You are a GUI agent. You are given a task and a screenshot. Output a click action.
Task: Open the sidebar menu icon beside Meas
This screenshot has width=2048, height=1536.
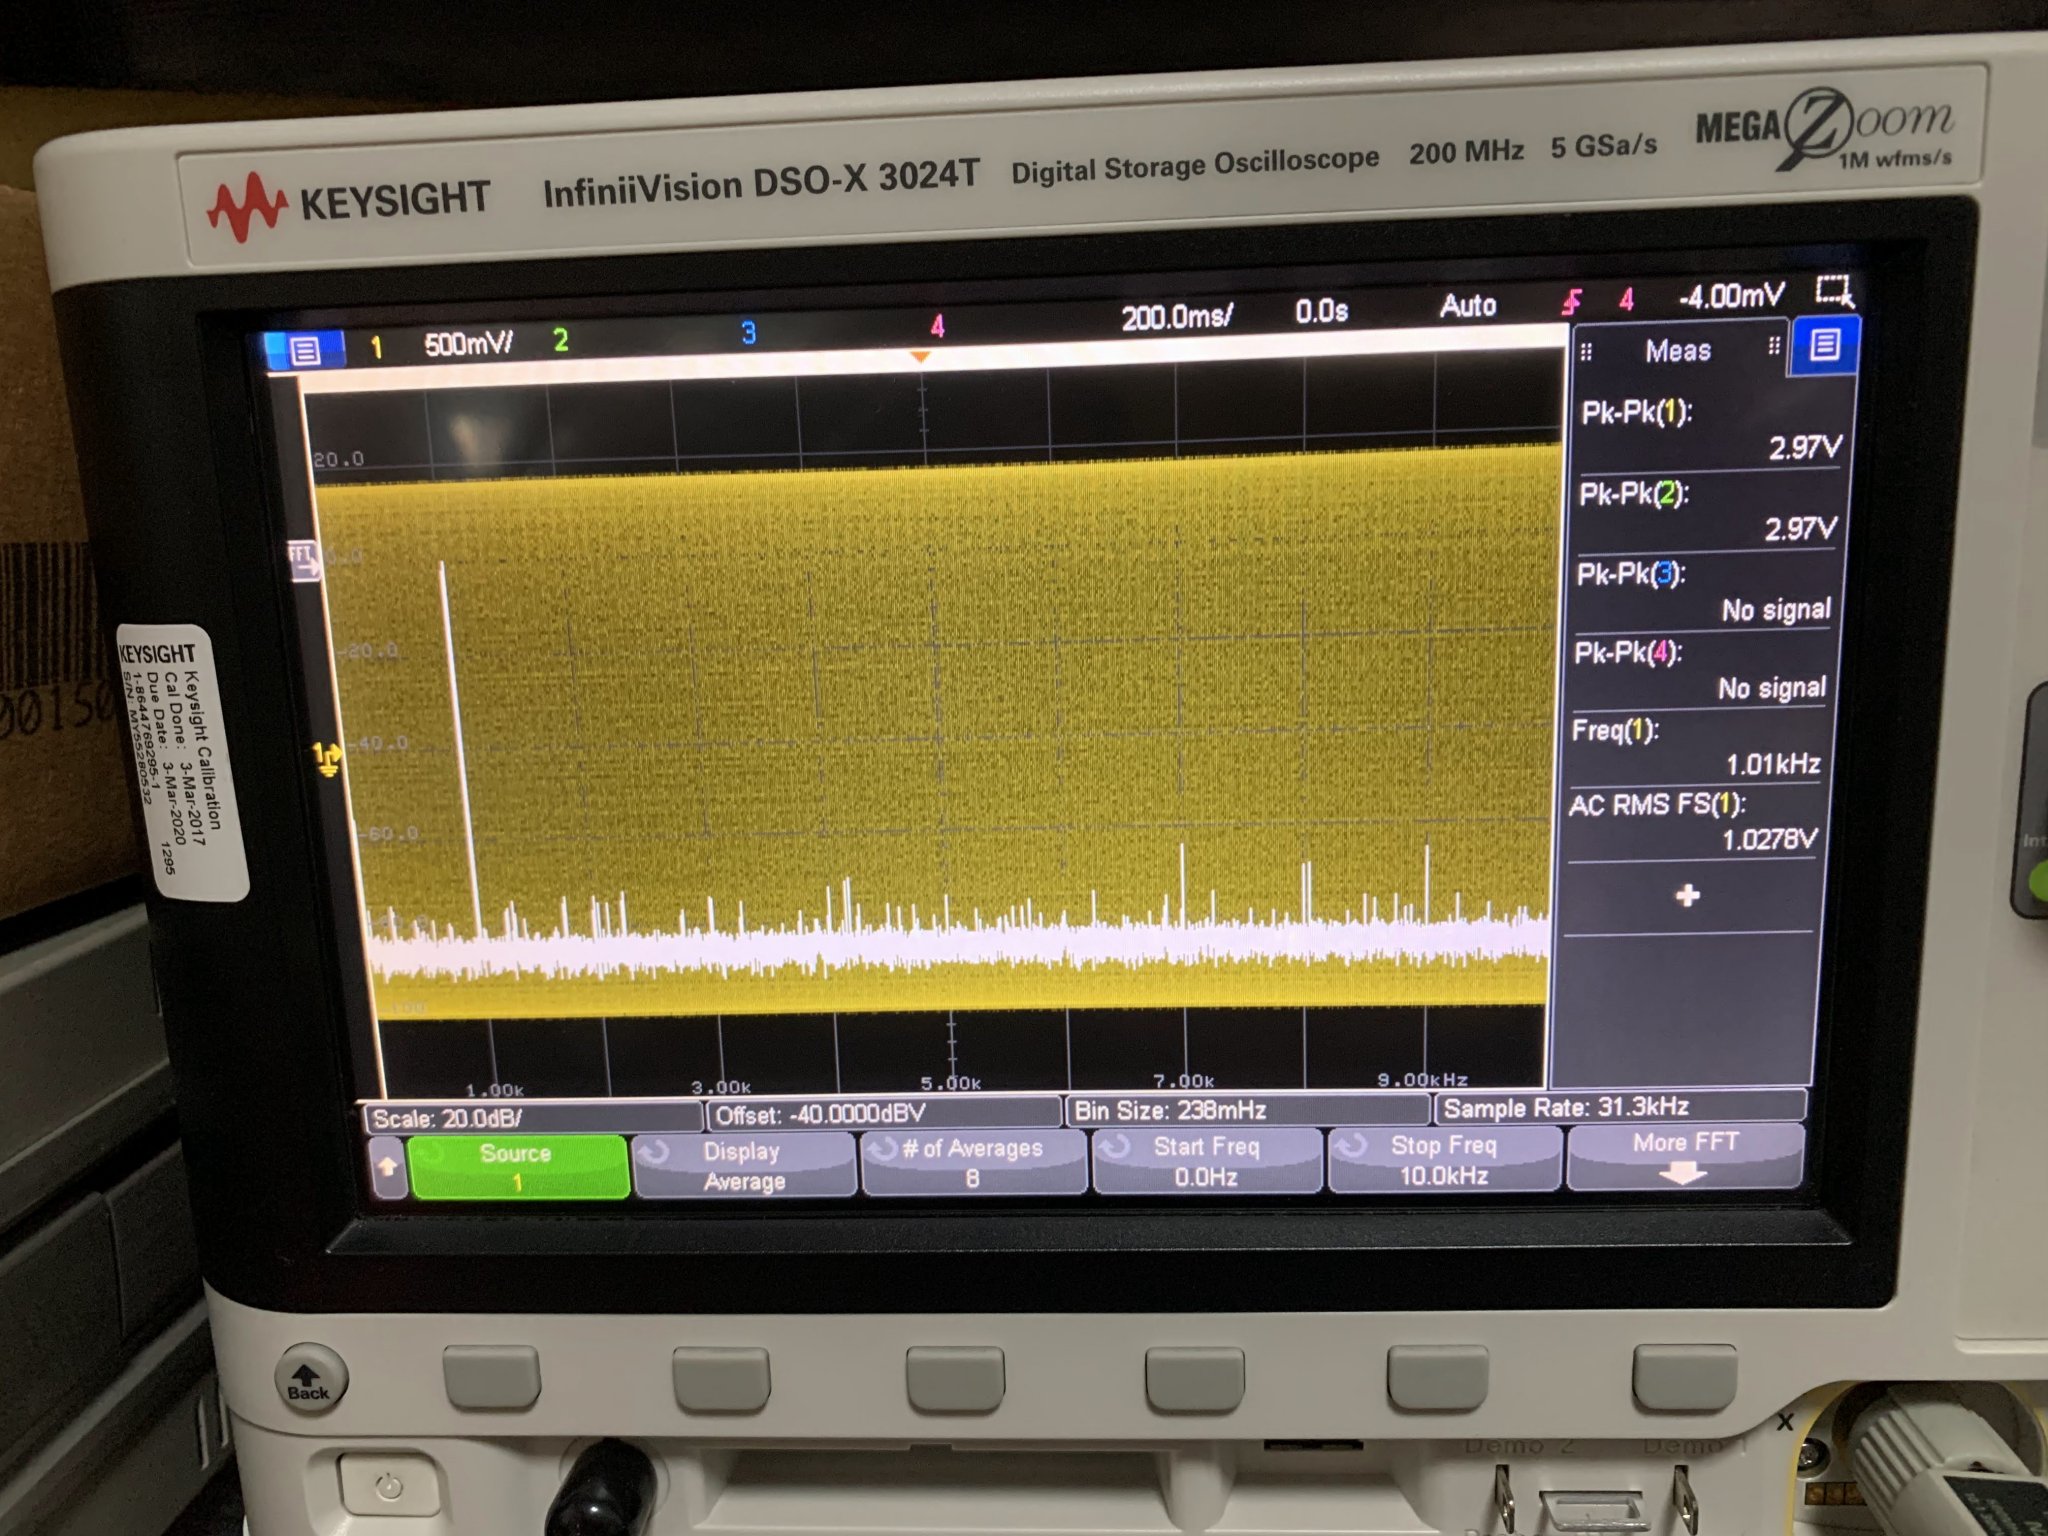point(1824,346)
